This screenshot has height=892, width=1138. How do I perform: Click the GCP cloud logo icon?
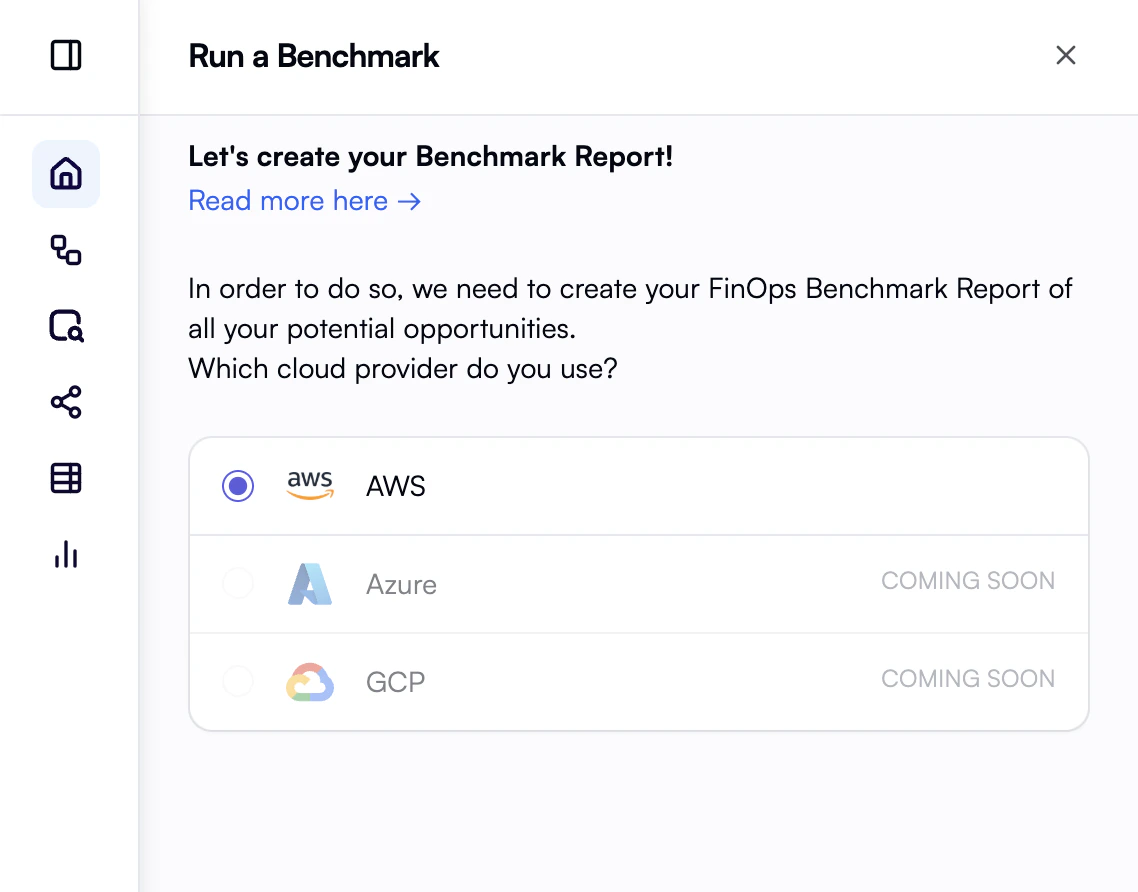coord(310,680)
